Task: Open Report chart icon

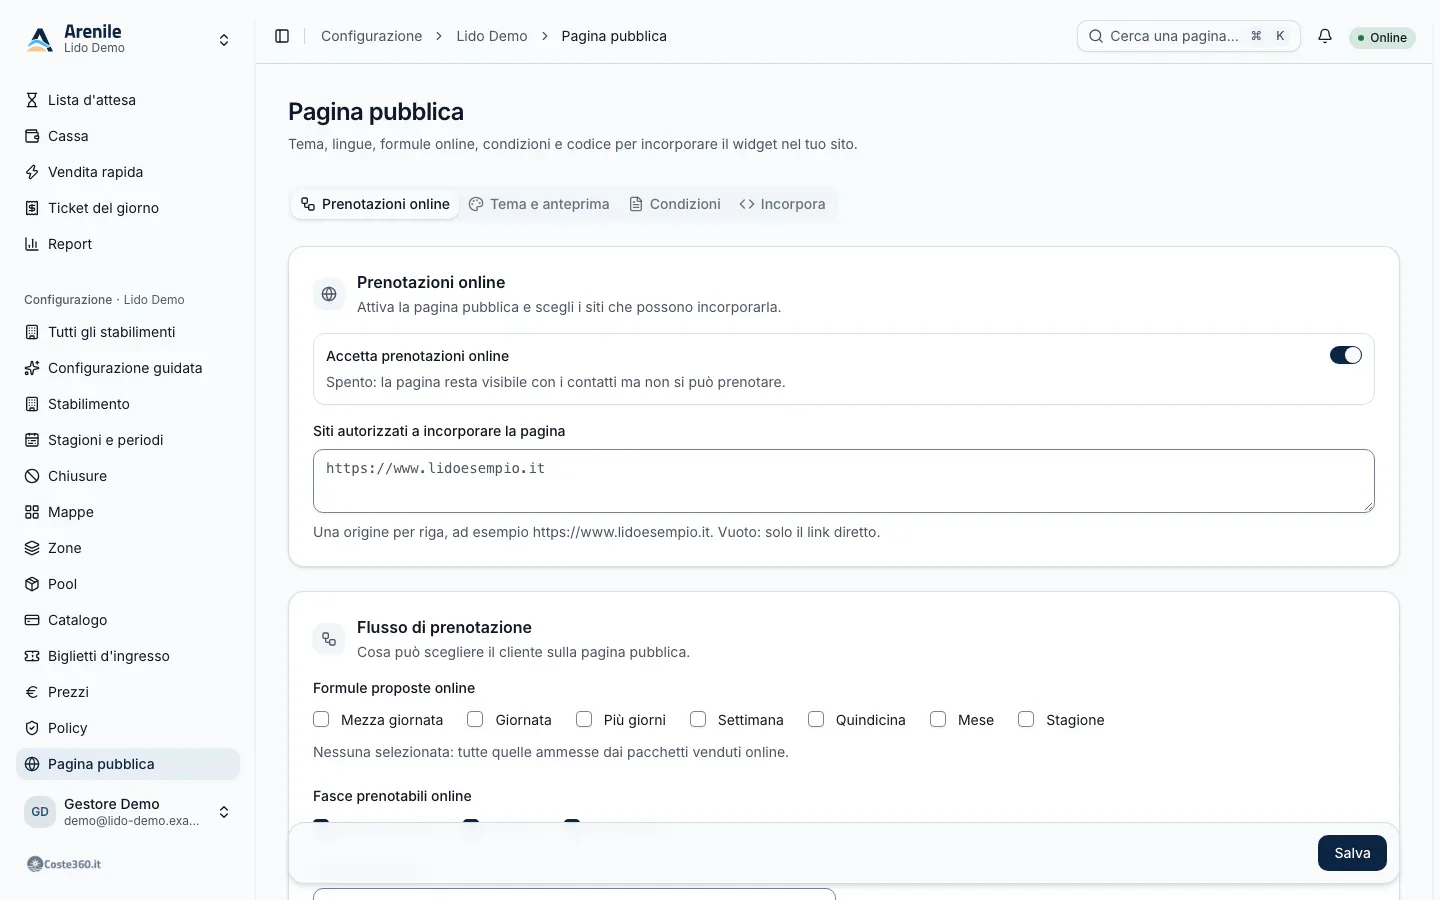Action: click(32, 244)
